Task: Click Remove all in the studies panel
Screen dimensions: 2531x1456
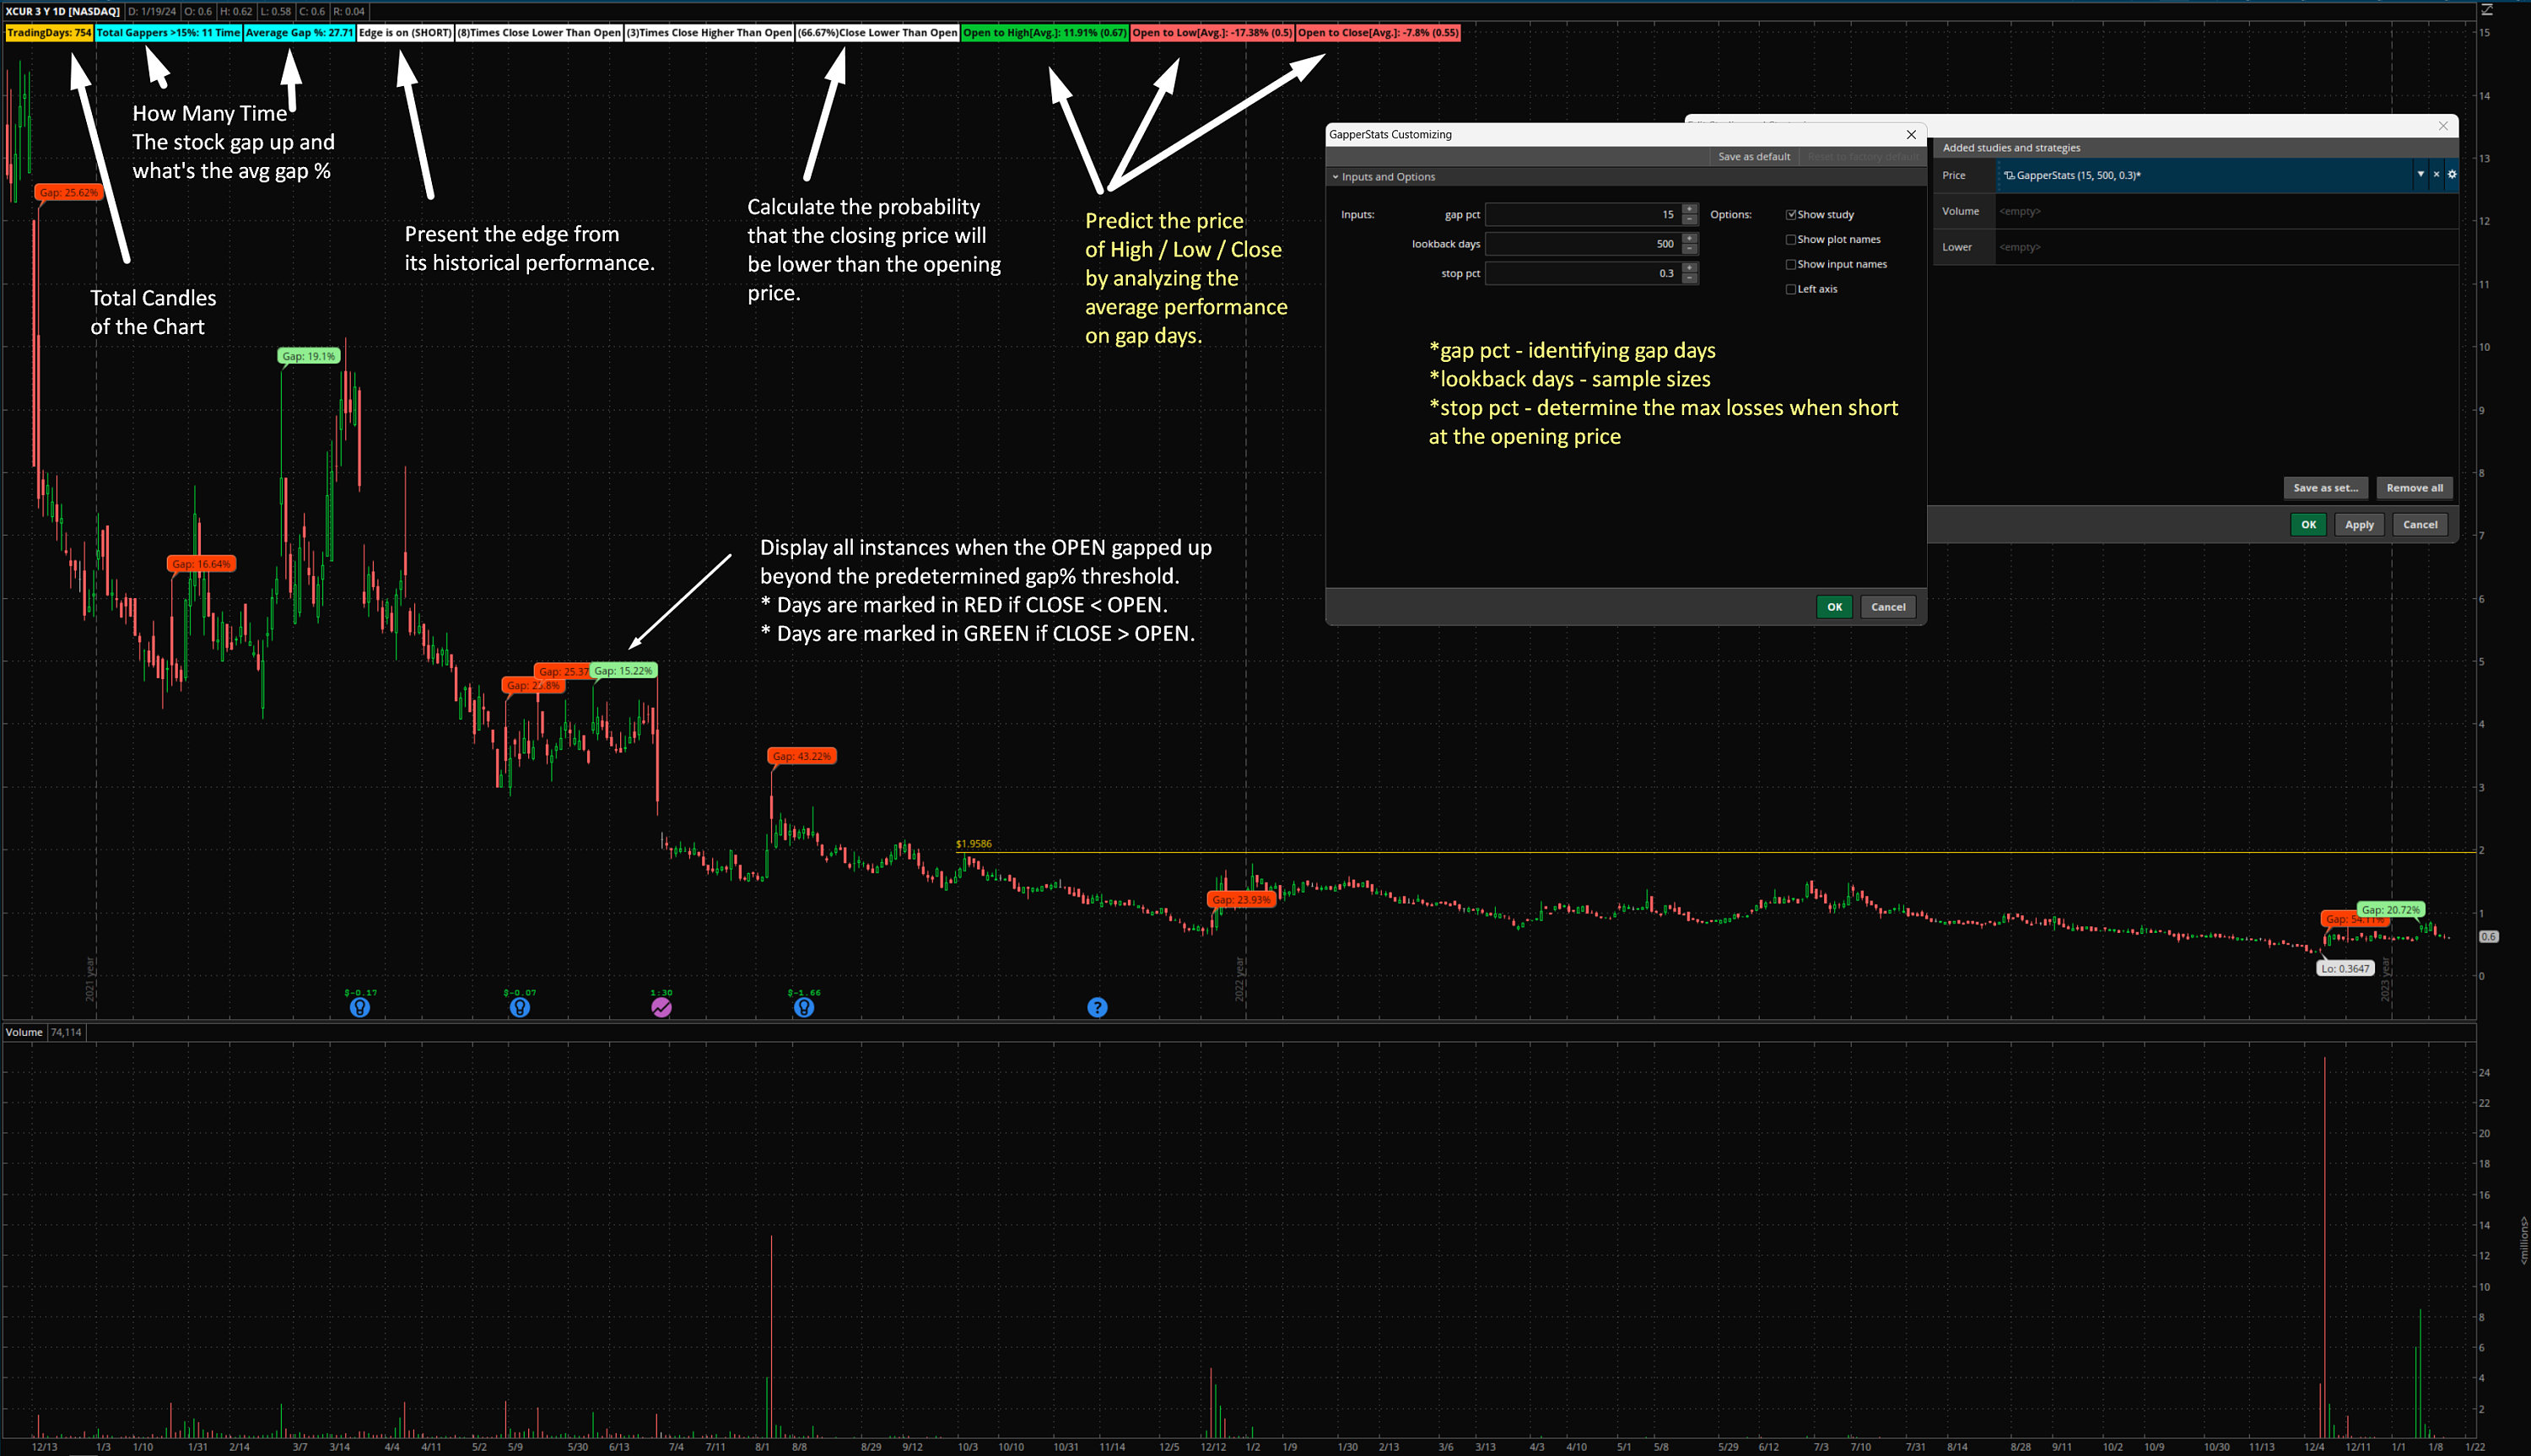Action: point(2415,488)
